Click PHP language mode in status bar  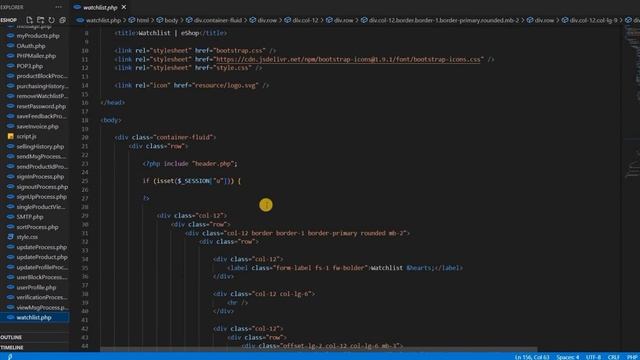point(633,357)
